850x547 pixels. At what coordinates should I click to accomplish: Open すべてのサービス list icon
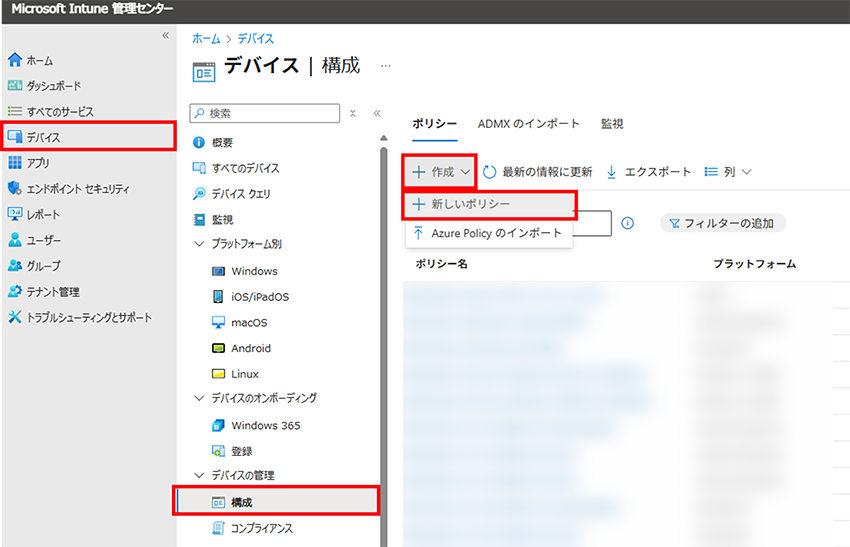15,111
